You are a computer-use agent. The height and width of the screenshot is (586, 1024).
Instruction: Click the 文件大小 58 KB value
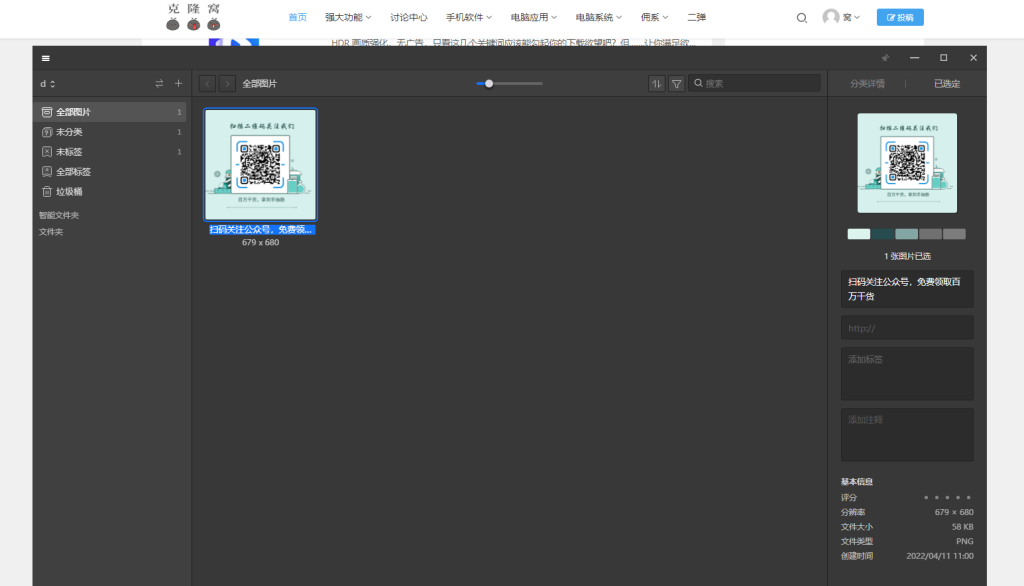tap(962, 527)
